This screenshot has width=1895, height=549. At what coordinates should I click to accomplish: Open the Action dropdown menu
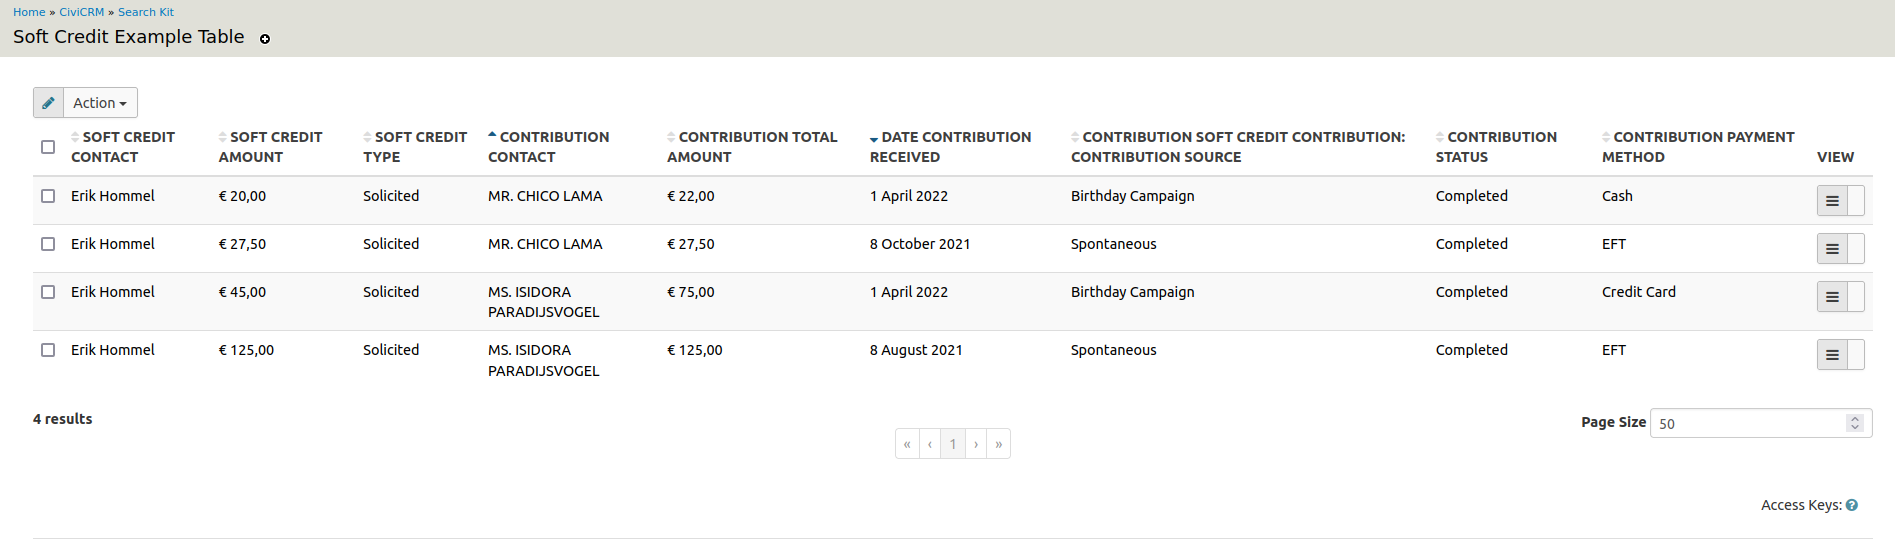(x=100, y=103)
